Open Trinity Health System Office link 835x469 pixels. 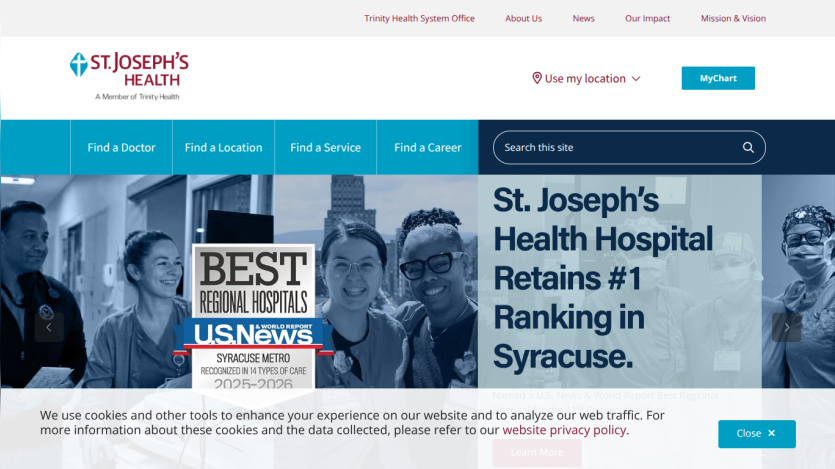point(419,18)
